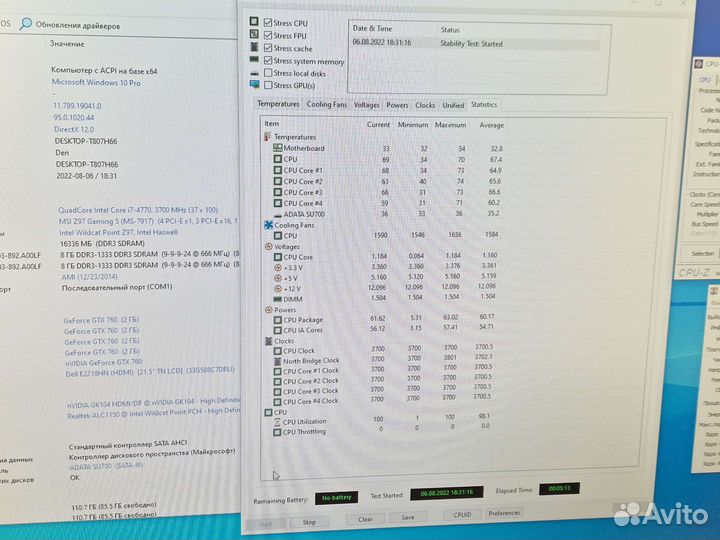This screenshot has height=540, width=720.
Task: Click the disk icon beside Stress local disks
Action: pyautogui.click(x=255, y=73)
